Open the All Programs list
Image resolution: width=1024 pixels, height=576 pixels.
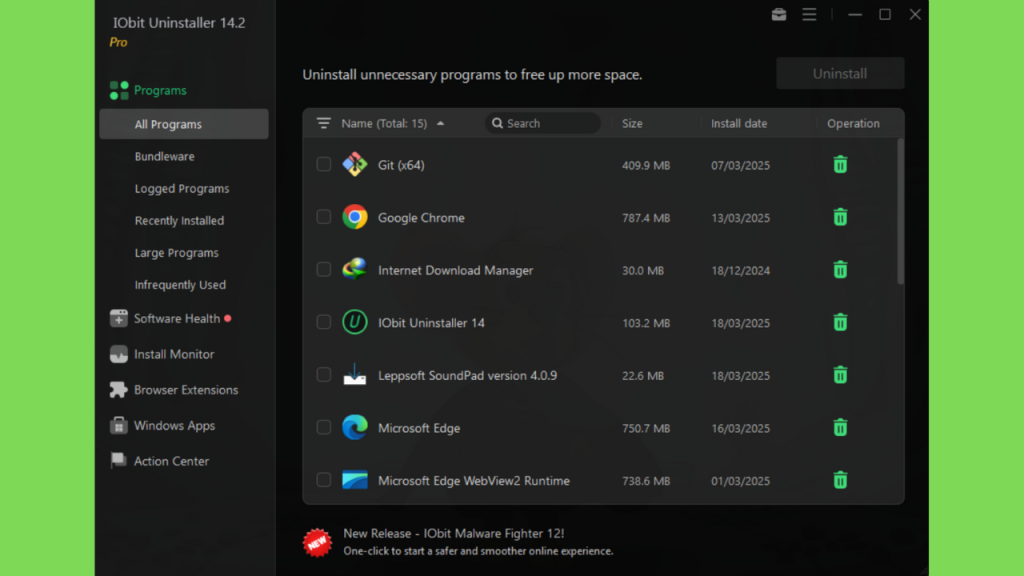[x=184, y=124]
